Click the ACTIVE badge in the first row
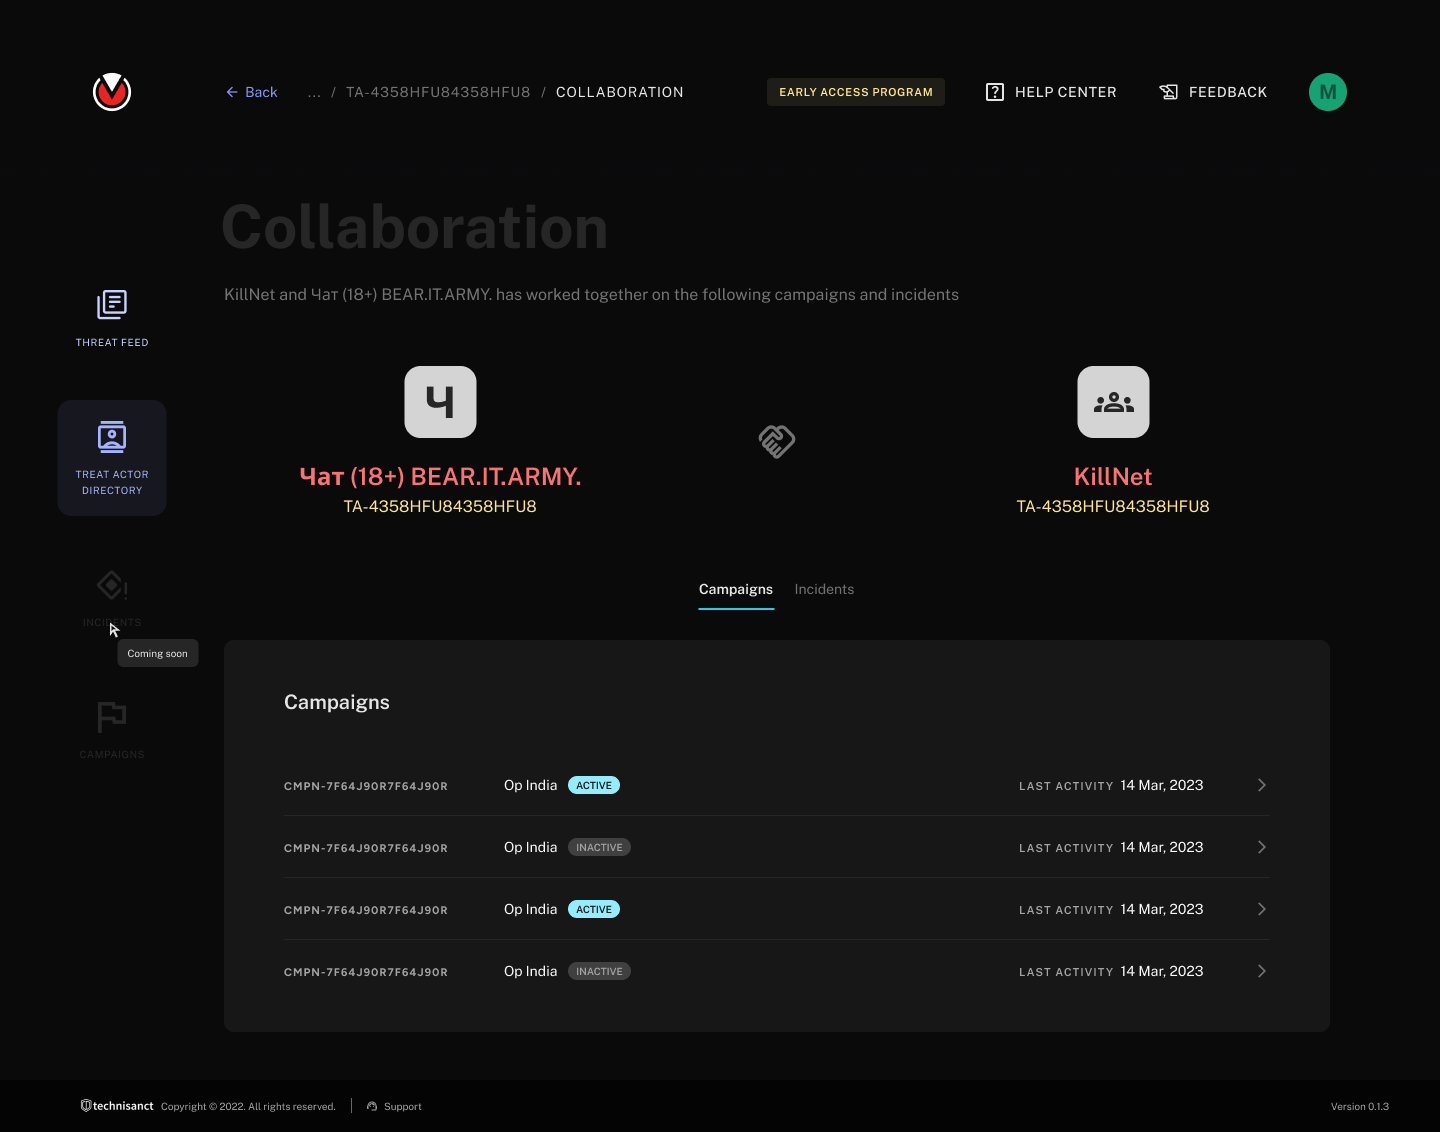 click(594, 785)
